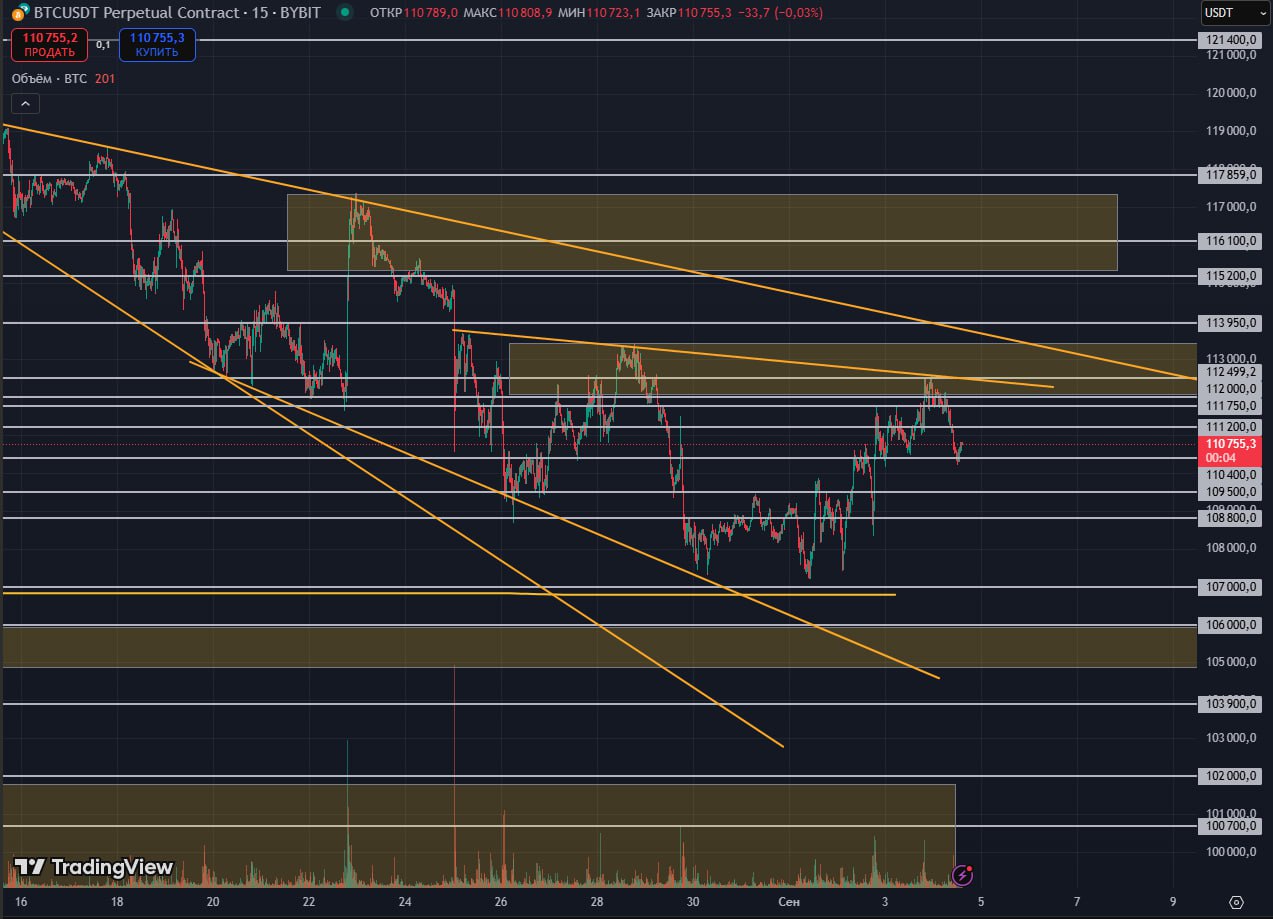Image resolution: width=1273 pixels, height=919 pixels.
Task: Open chart settings hexagon icon
Action: (x=1236, y=902)
